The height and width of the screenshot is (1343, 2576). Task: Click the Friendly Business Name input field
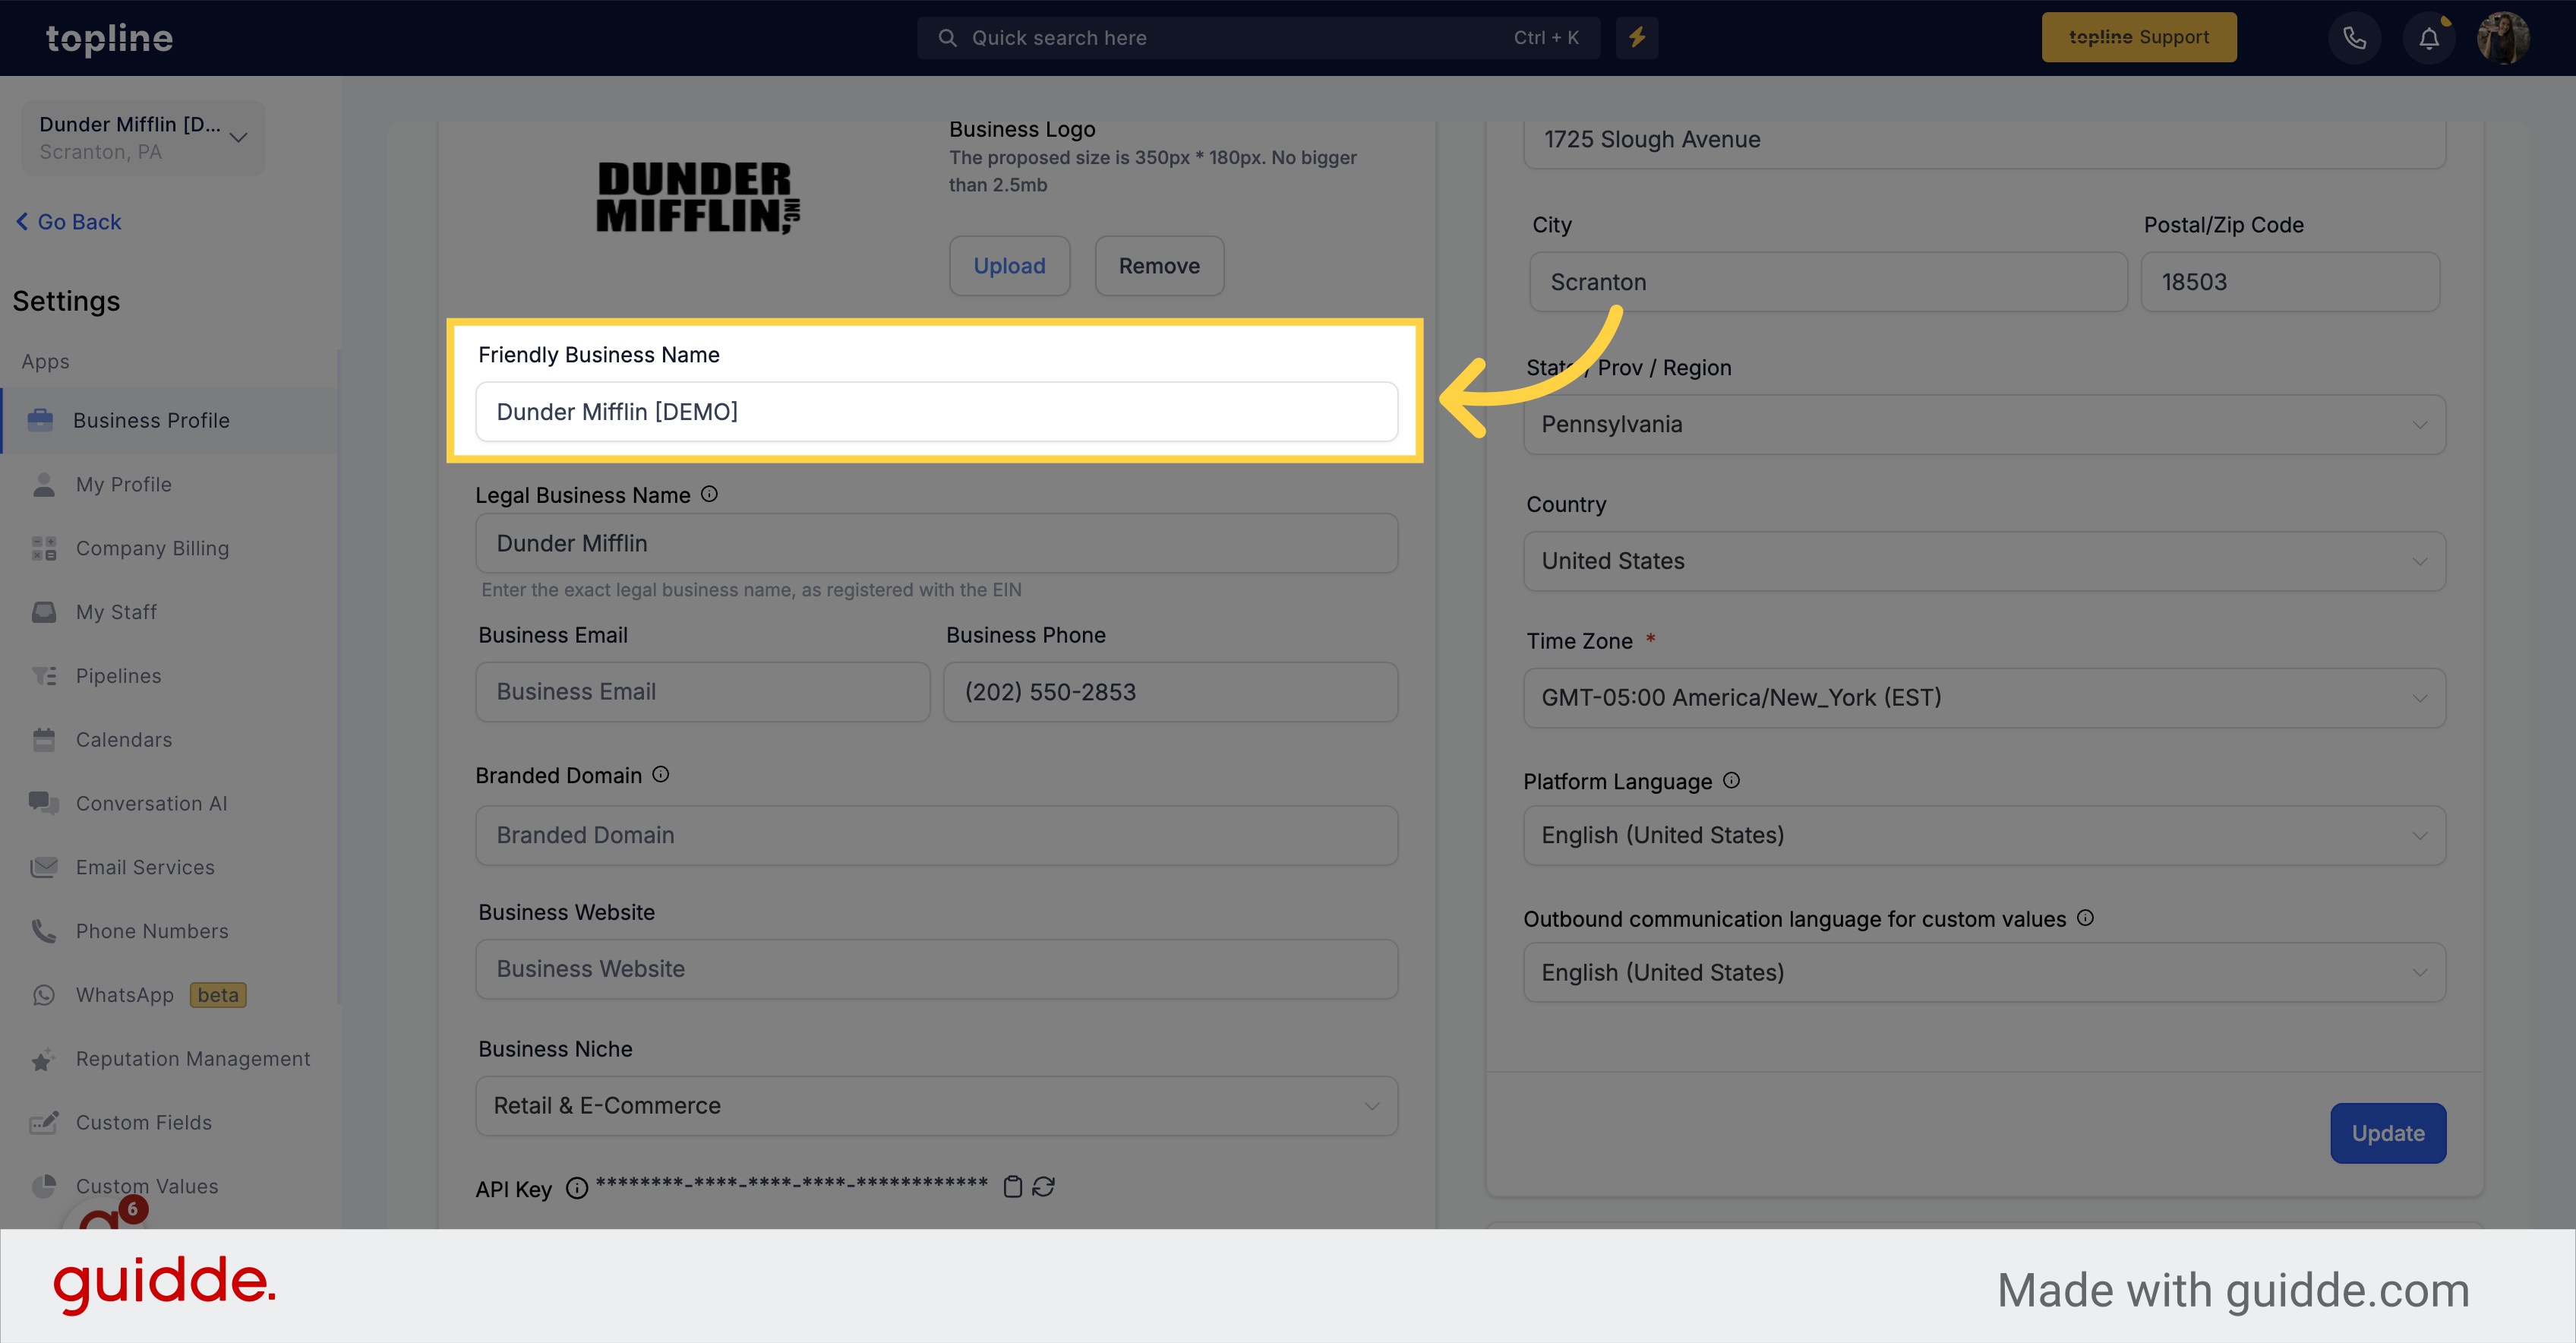tap(937, 411)
